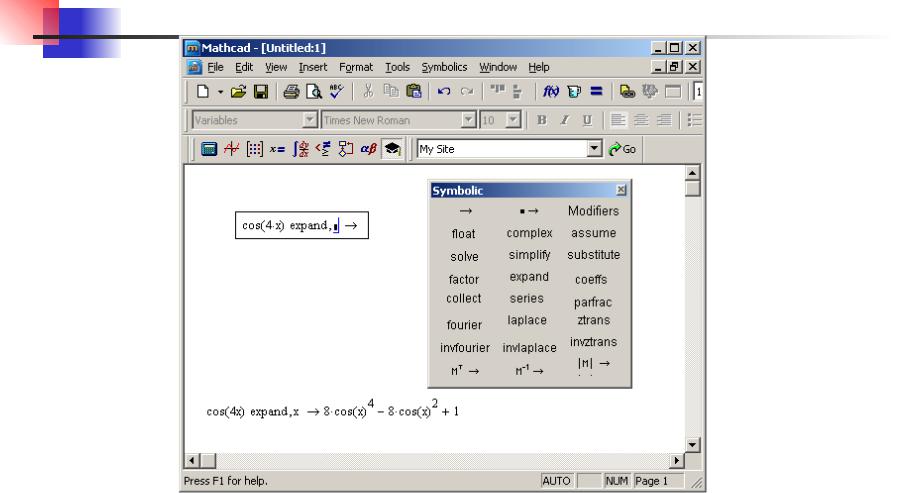This screenshot has height=493, width=897.
Task: Open the Boolean toolbar icon
Action: click(x=323, y=149)
